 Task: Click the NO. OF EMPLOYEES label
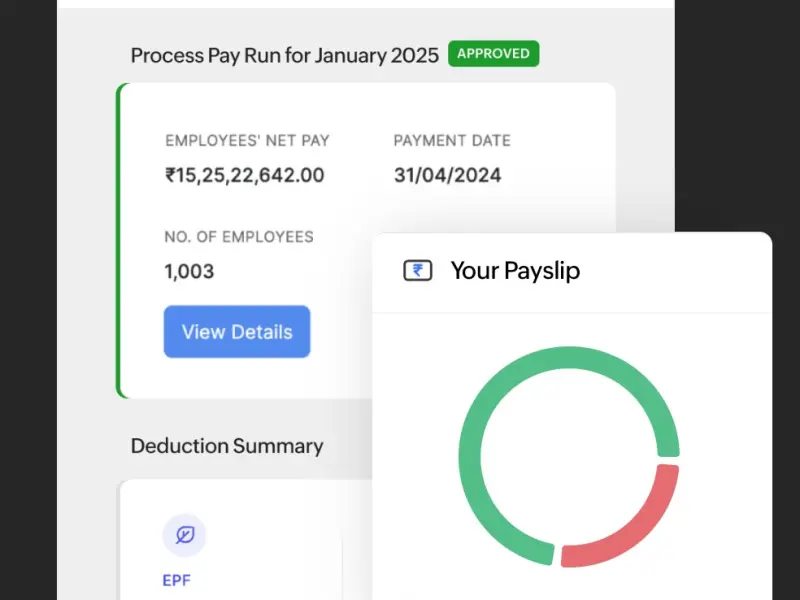point(239,237)
